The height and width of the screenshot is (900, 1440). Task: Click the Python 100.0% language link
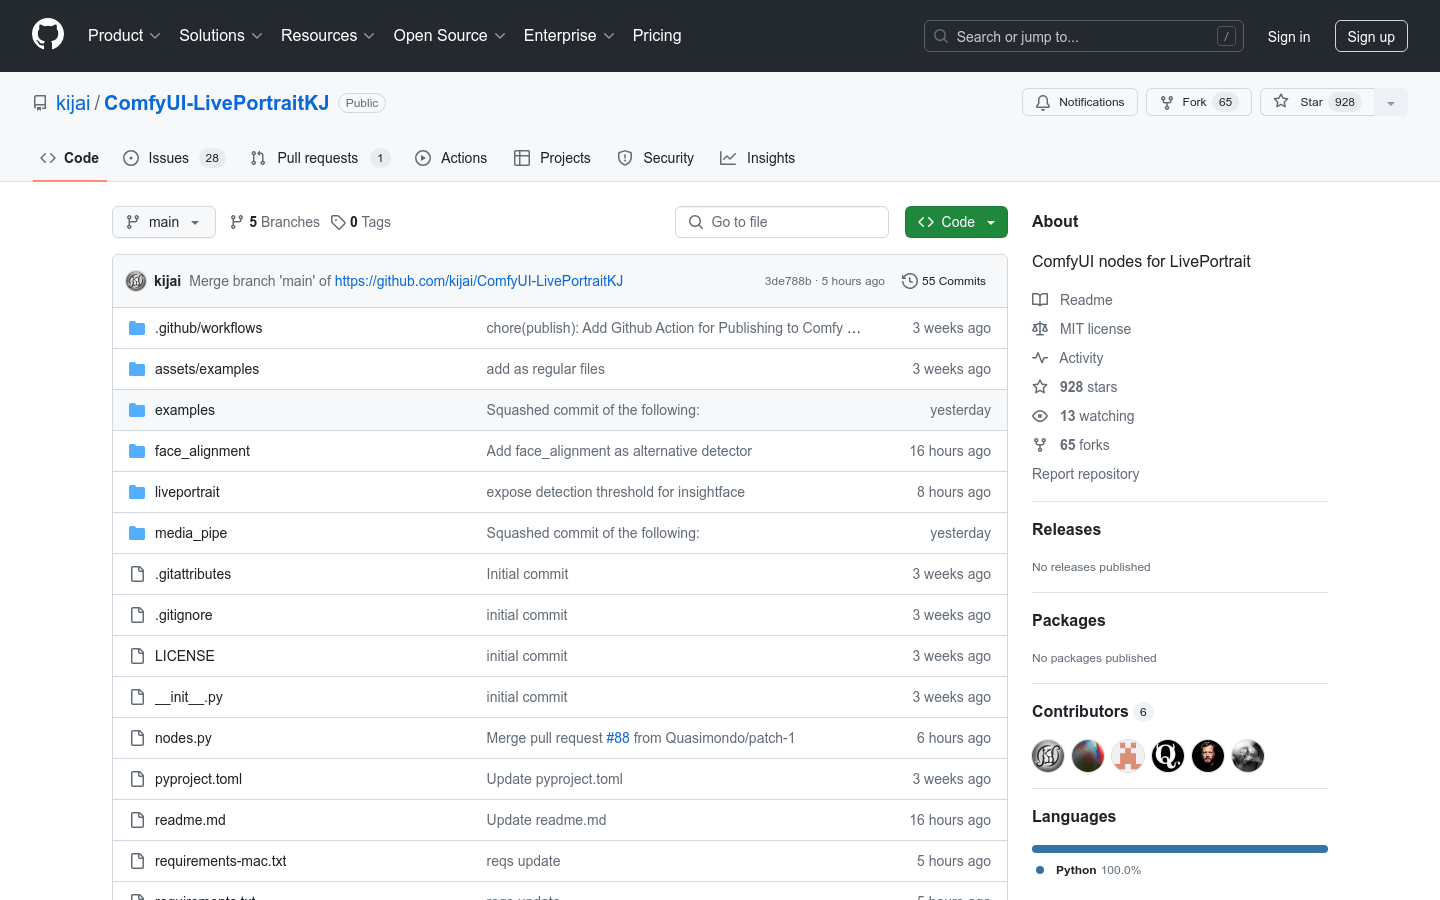tap(1089, 870)
